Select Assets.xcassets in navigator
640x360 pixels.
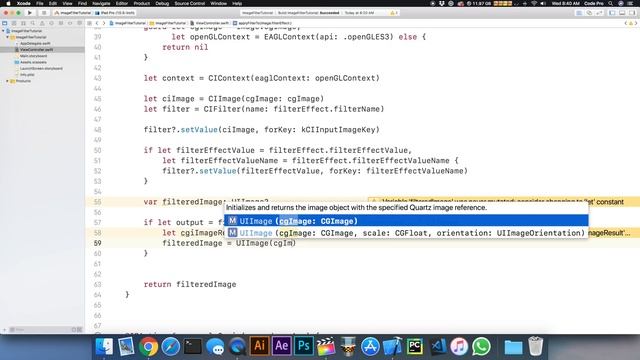[33, 62]
